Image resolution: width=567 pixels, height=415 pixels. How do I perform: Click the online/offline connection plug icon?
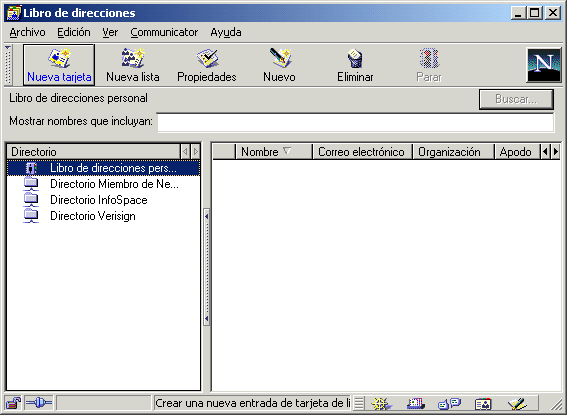pos(39,403)
